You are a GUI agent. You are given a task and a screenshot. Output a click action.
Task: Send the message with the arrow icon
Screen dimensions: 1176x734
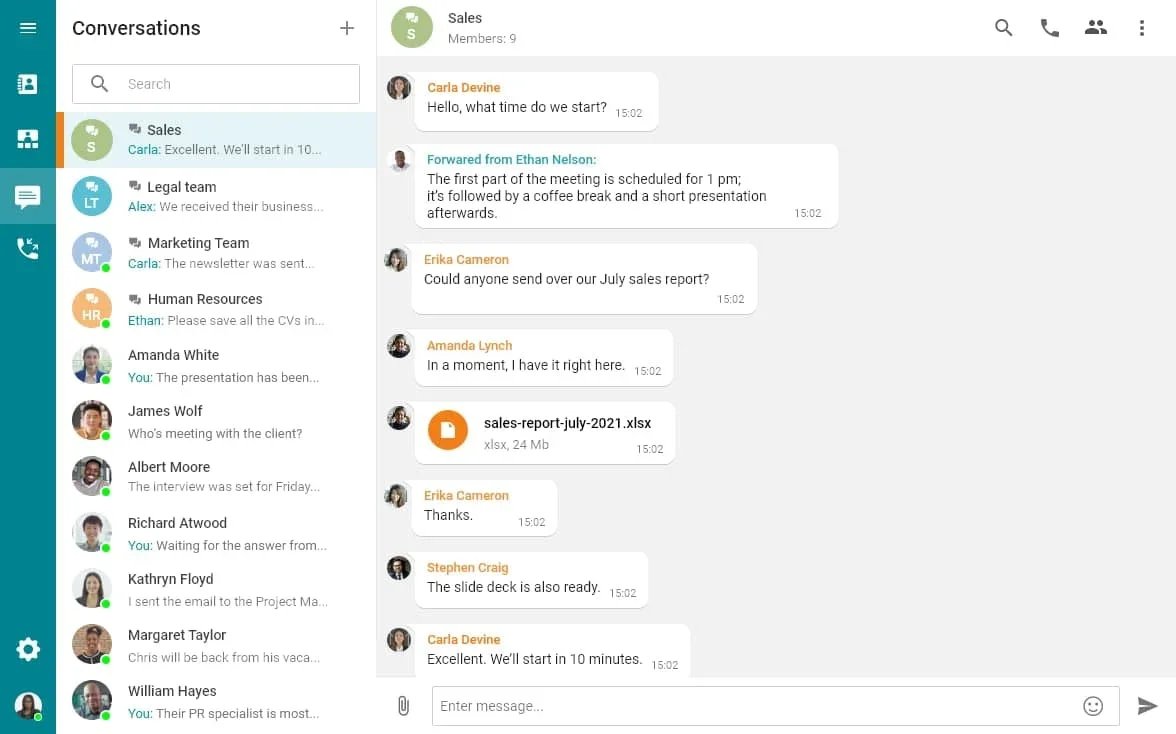coord(1147,705)
